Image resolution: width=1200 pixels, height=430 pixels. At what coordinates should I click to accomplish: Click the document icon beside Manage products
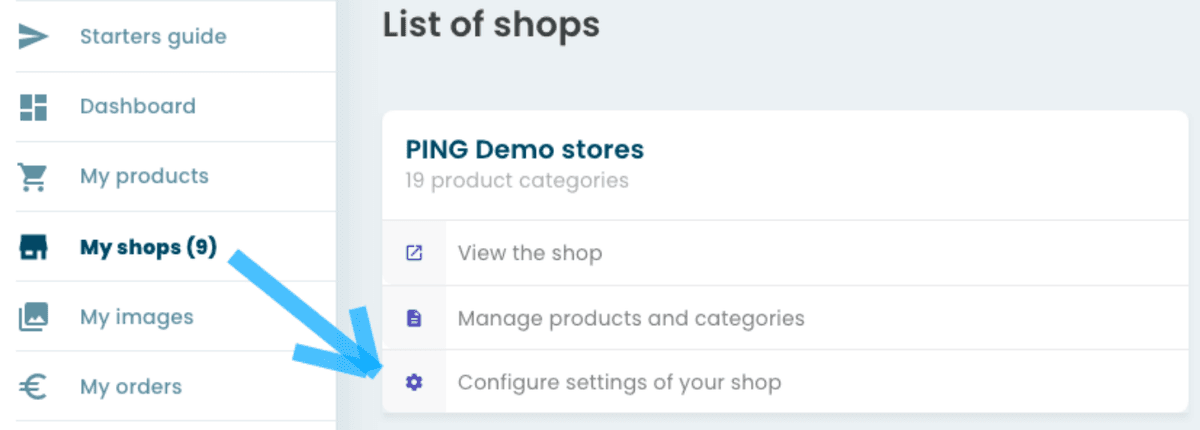pos(414,318)
